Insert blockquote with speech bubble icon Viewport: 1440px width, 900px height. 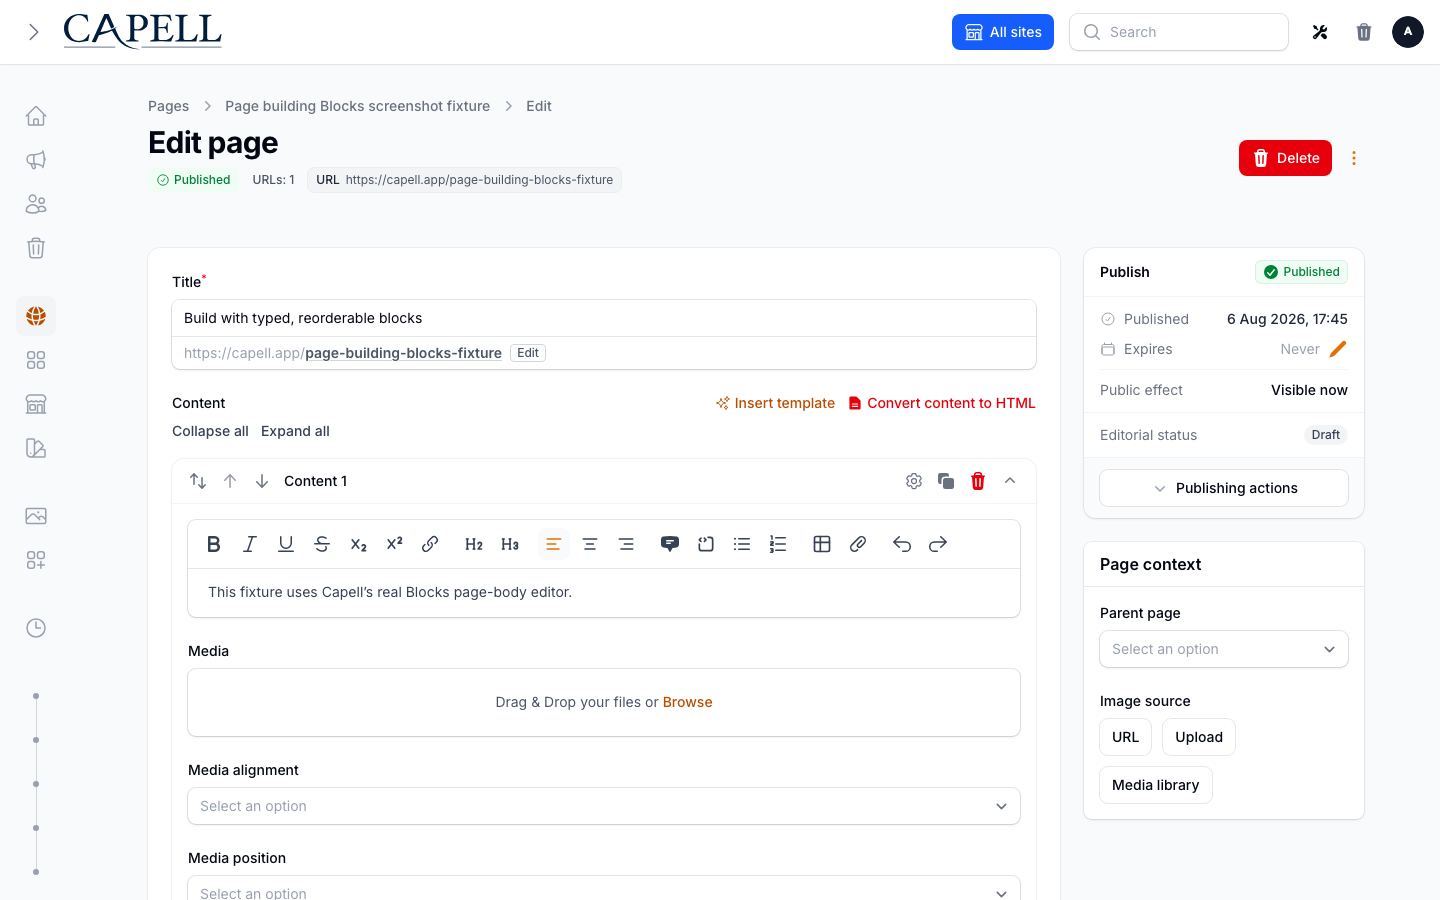pyautogui.click(x=670, y=544)
